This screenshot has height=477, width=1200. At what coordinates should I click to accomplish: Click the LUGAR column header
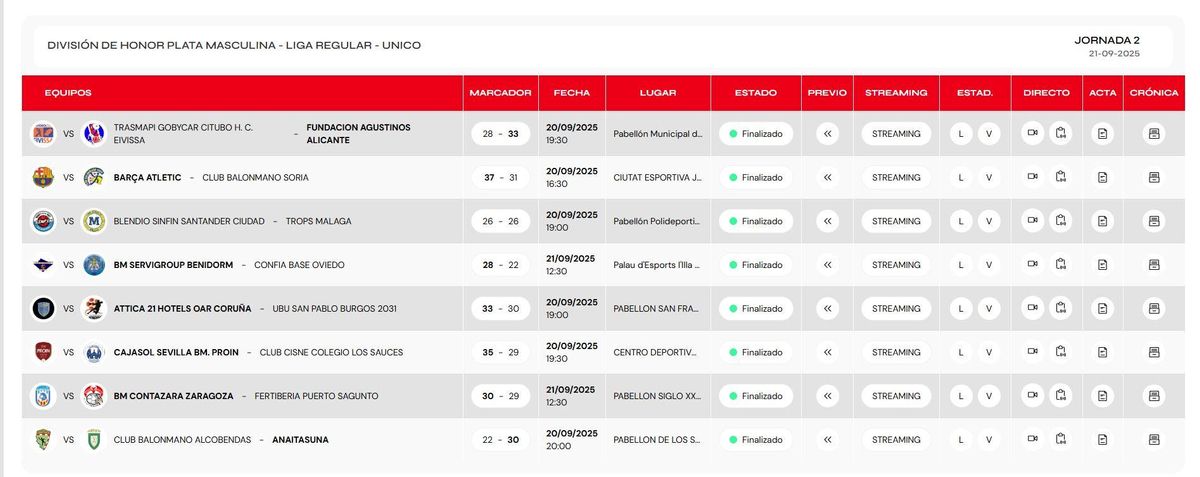658,93
